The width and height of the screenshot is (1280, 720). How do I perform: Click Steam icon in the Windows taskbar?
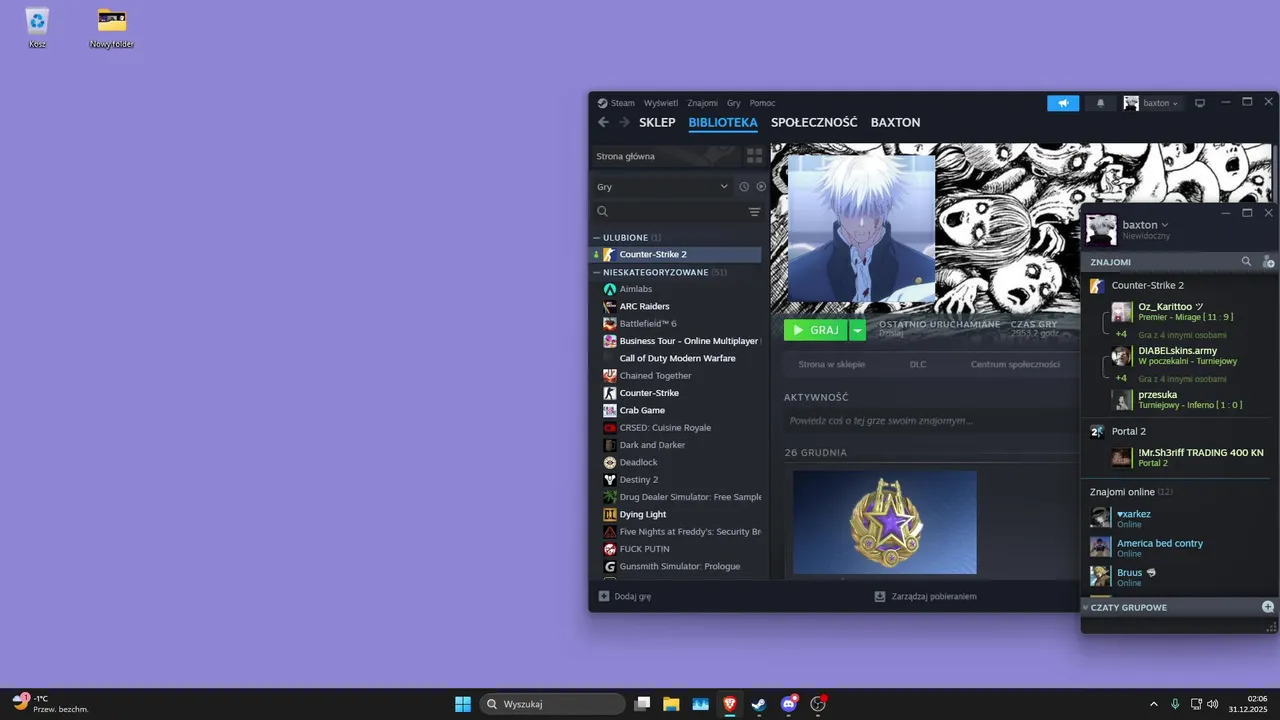point(759,704)
